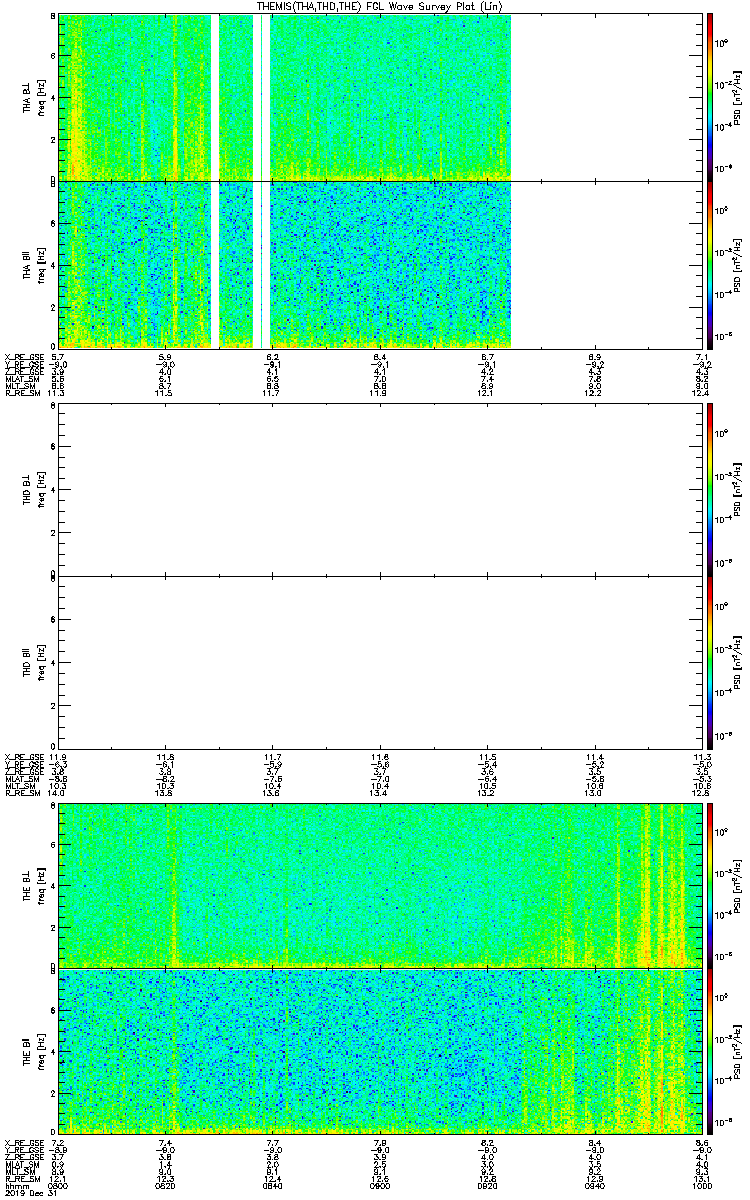Click the color bar beside THA B⊥ panel
This screenshot has width=750, height=1200.
tap(710, 96)
